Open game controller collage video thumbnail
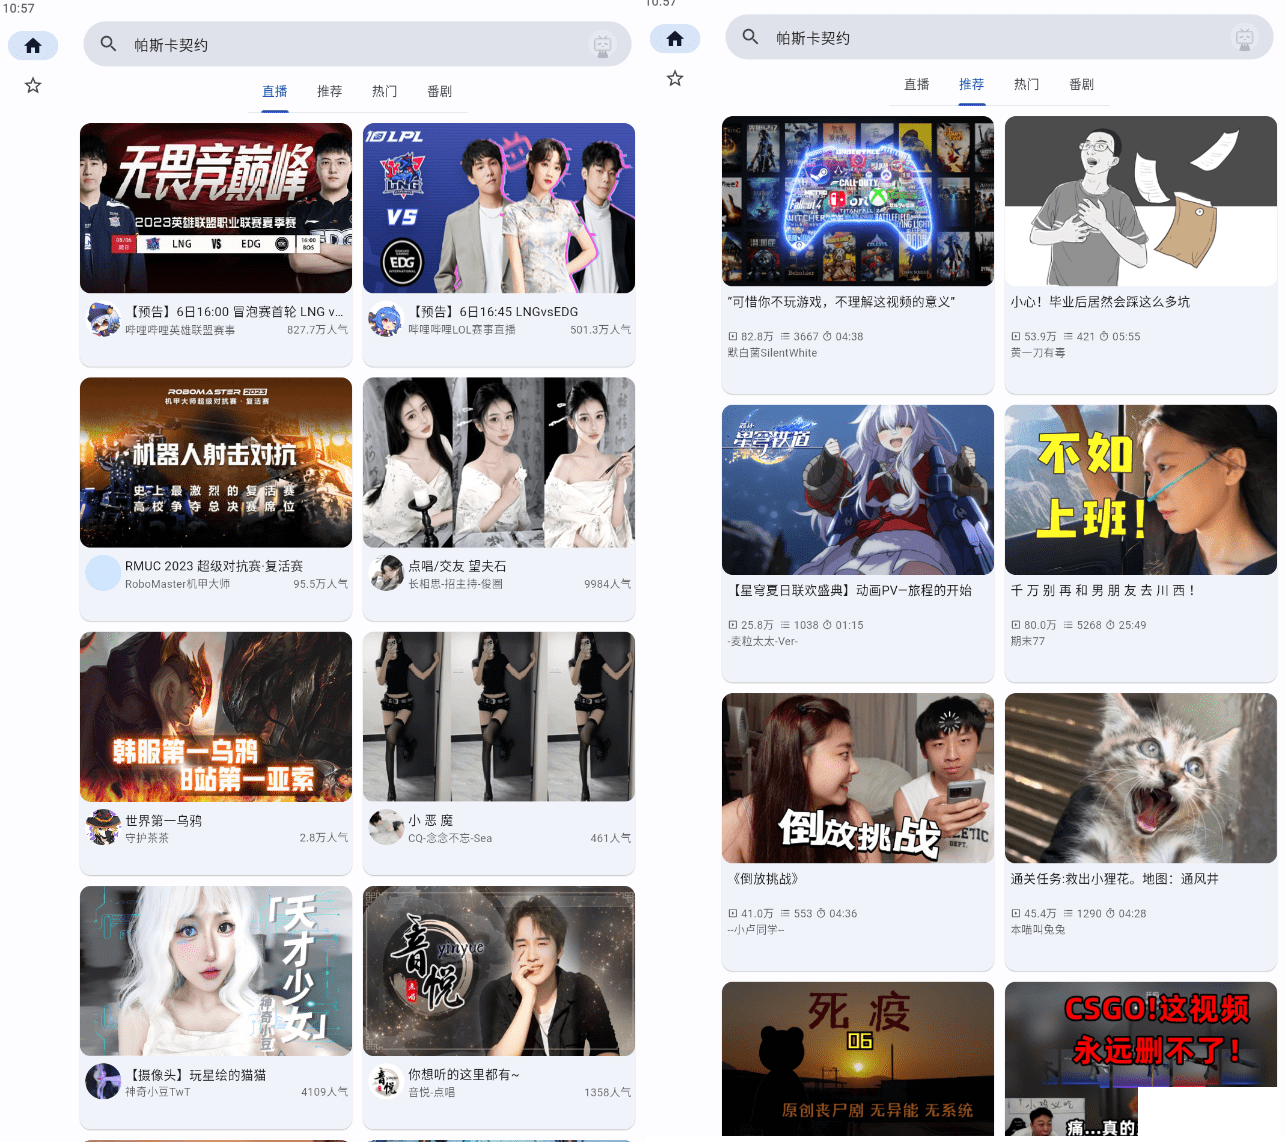 pos(858,201)
